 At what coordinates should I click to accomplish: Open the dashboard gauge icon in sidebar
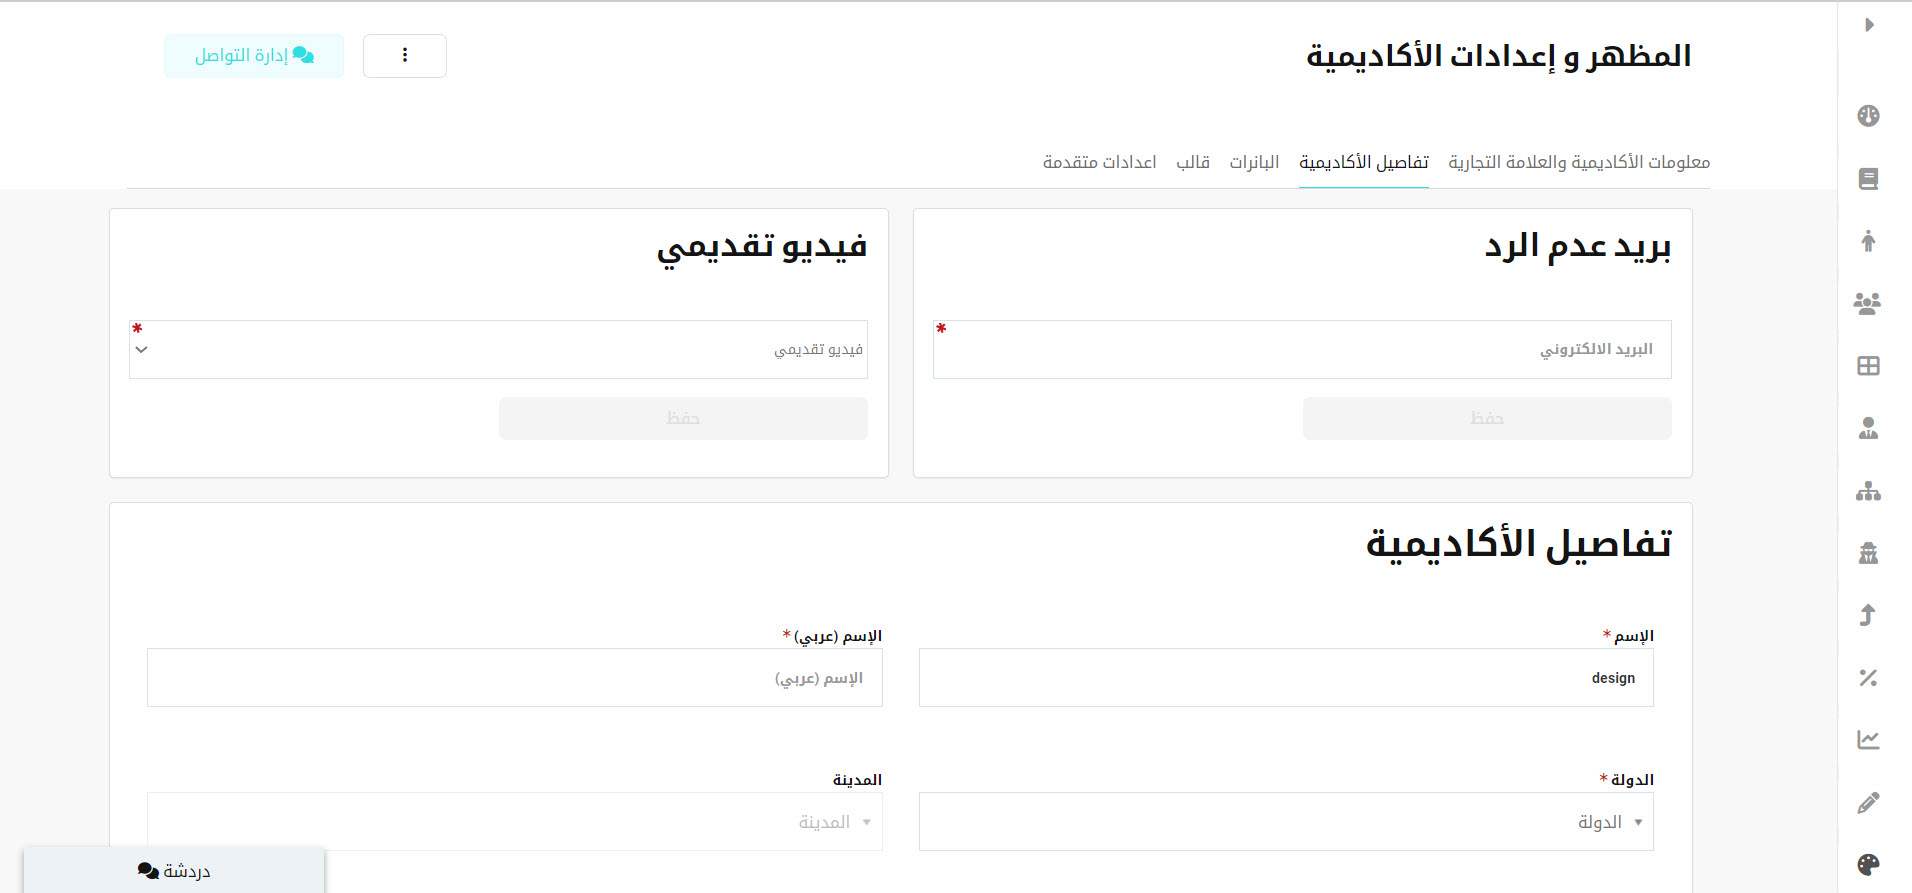click(1868, 116)
